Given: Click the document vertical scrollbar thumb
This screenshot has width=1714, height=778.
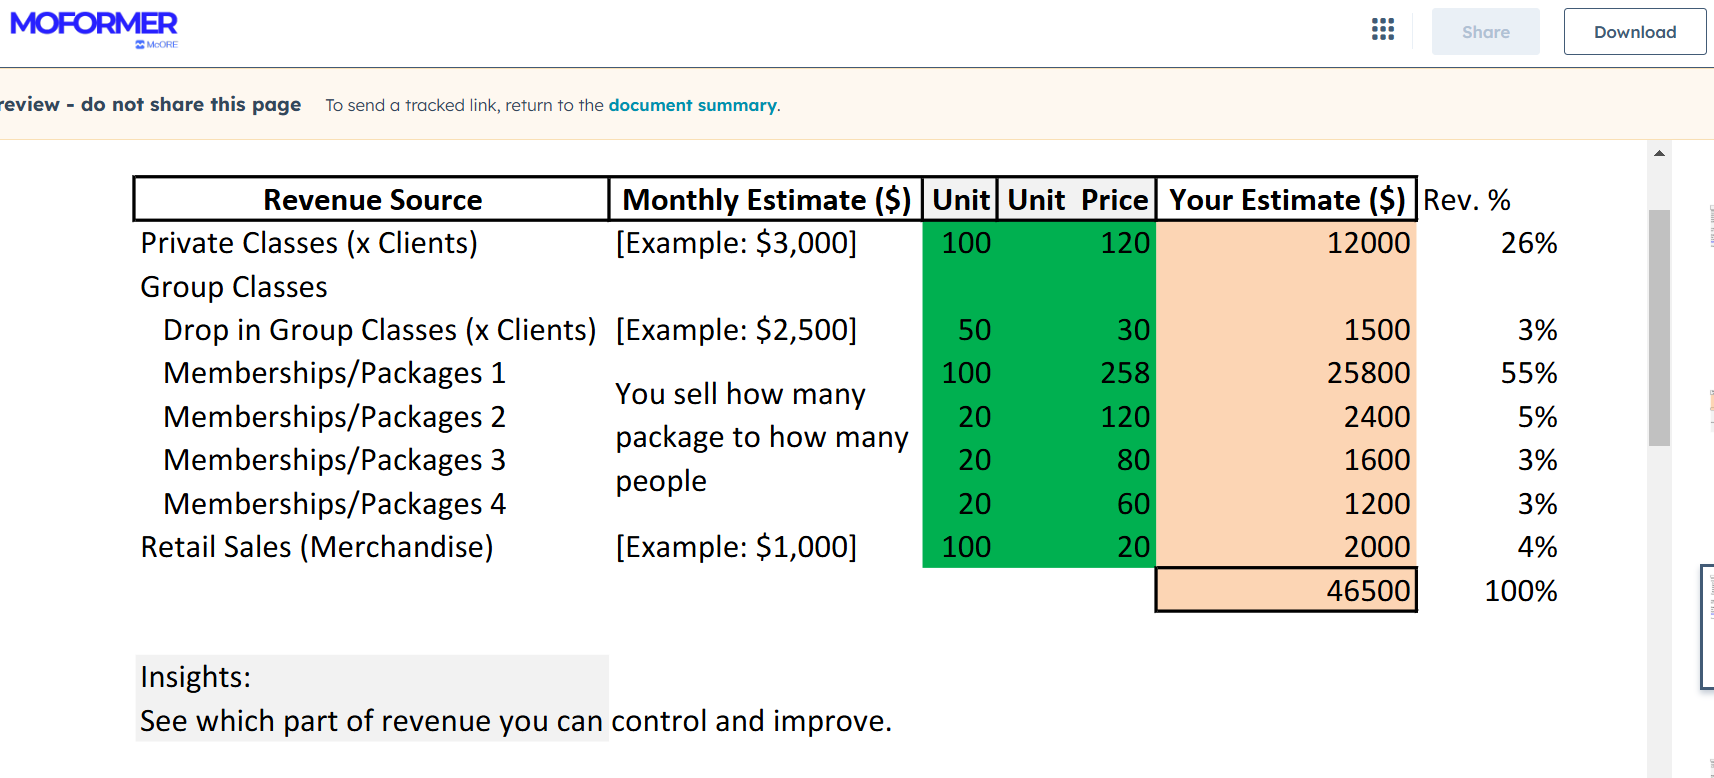Looking at the screenshot, I should click(1659, 326).
